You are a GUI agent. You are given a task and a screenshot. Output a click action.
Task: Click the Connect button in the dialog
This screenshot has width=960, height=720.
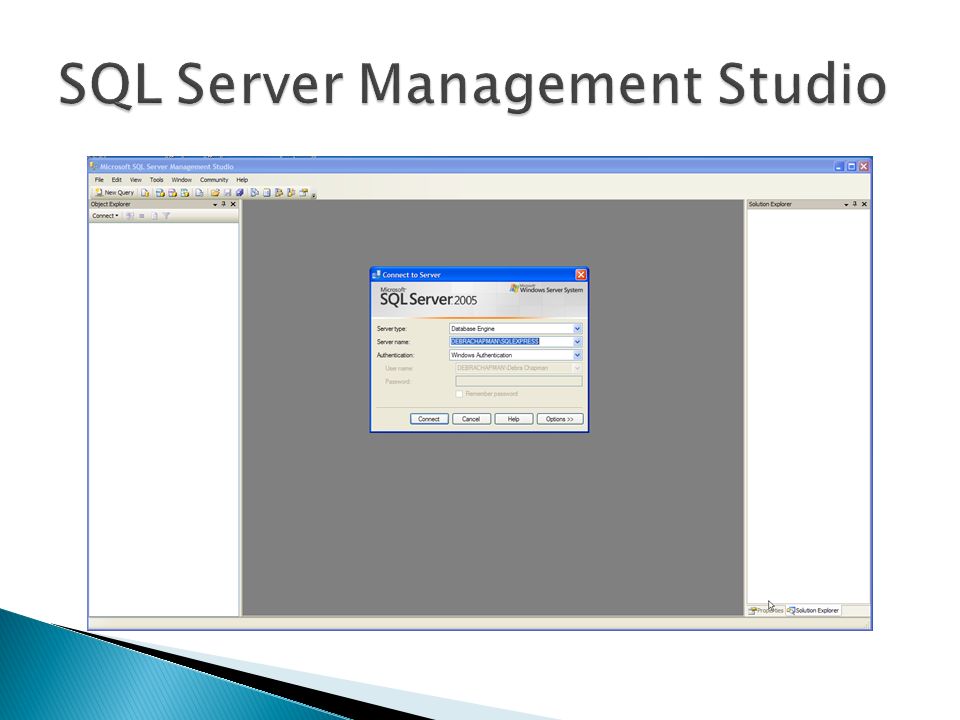click(429, 419)
